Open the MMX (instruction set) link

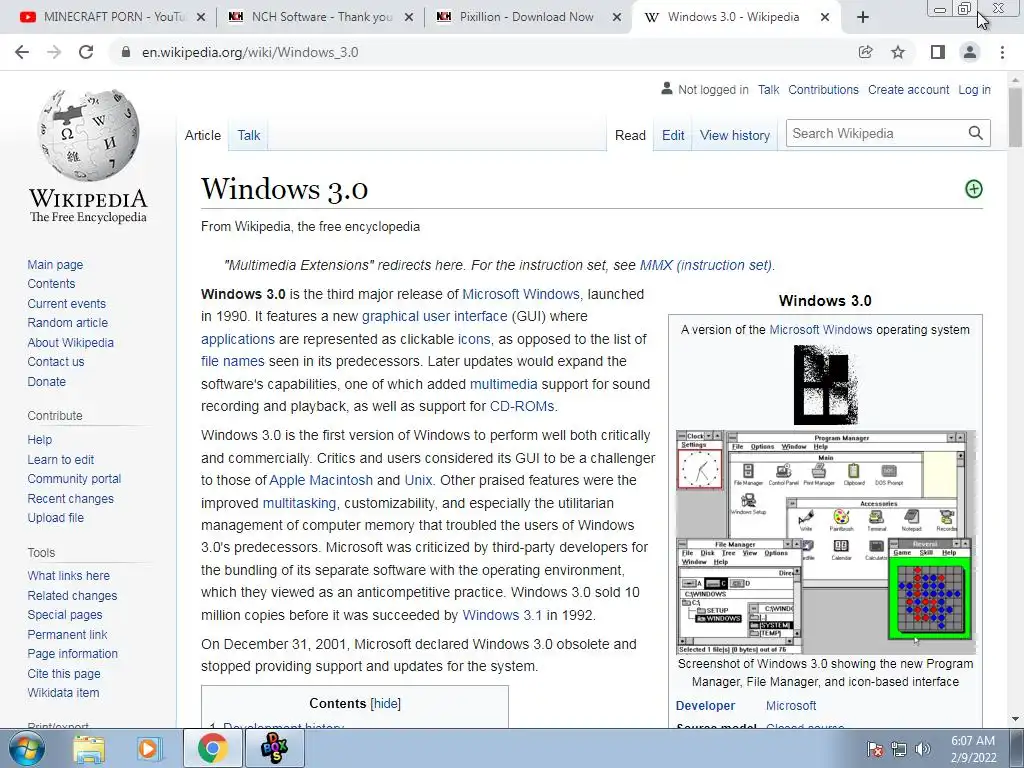click(706, 265)
